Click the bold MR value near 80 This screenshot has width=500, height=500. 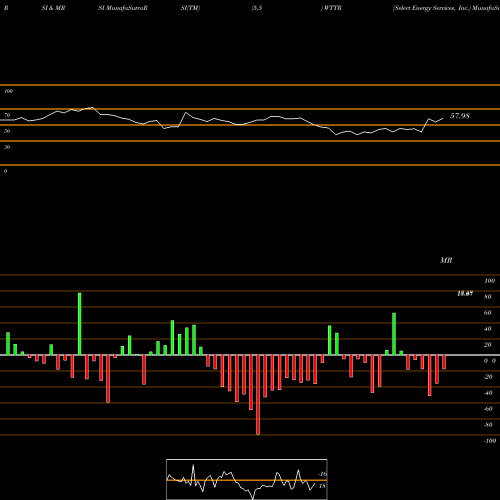click(465, 294)
